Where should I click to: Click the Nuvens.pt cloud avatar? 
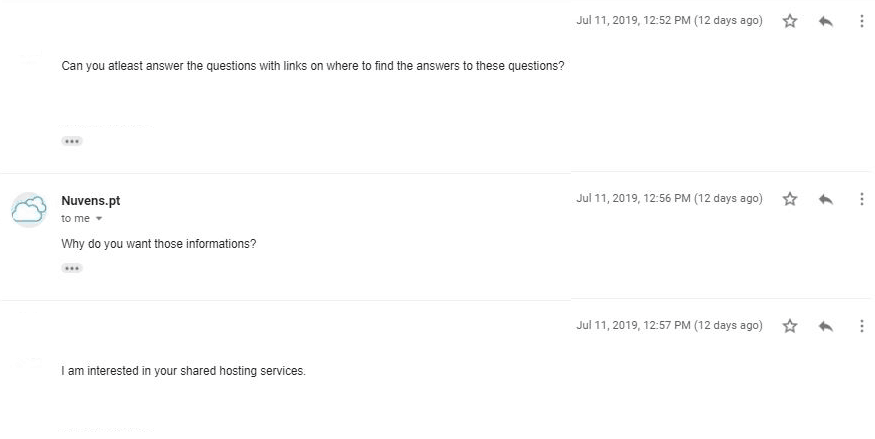coord(29,210)
